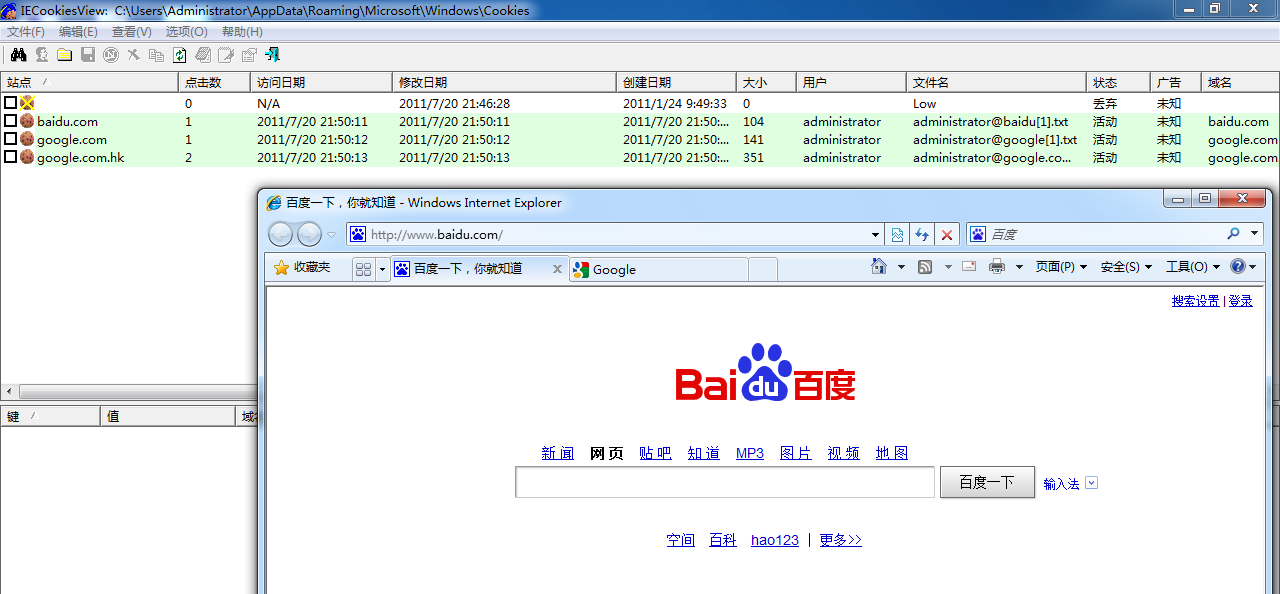Click the edit cookie notepad-with-pen icon
This screenshot has height=594, width=1280.
click(x=226, y=55)
